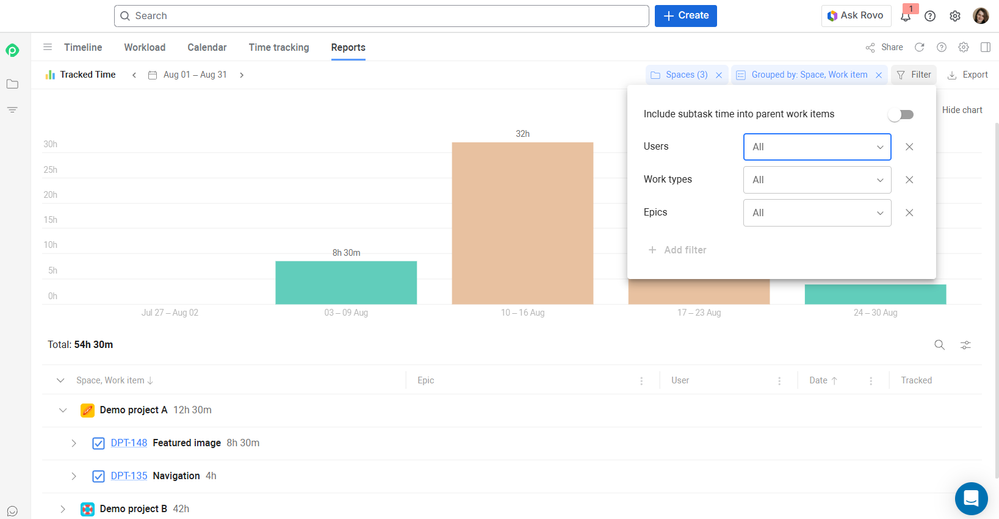Open the help question mark in top bar
Screen dimensions: 999x519
[930, 16]
